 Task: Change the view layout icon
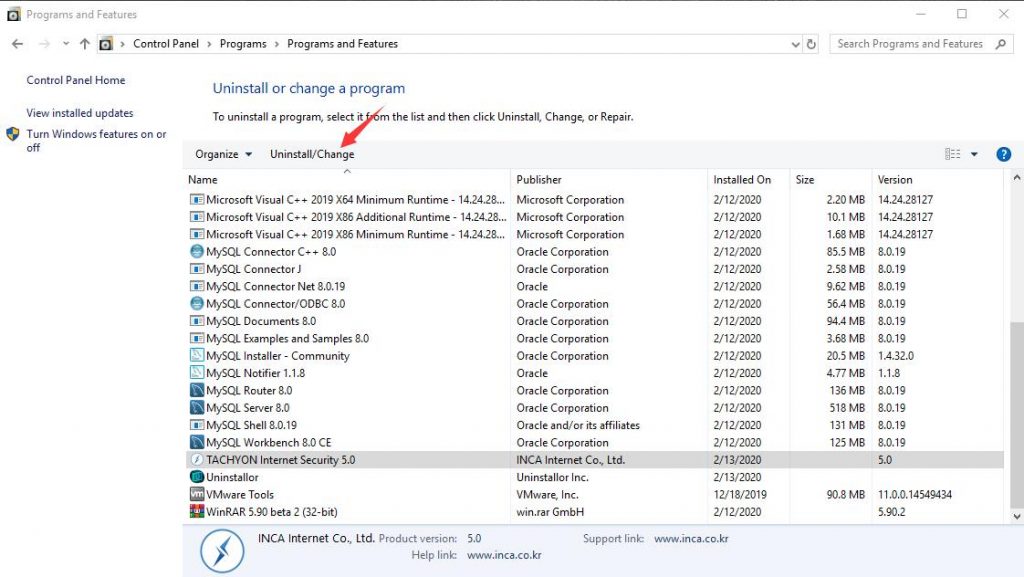(953, 154)
